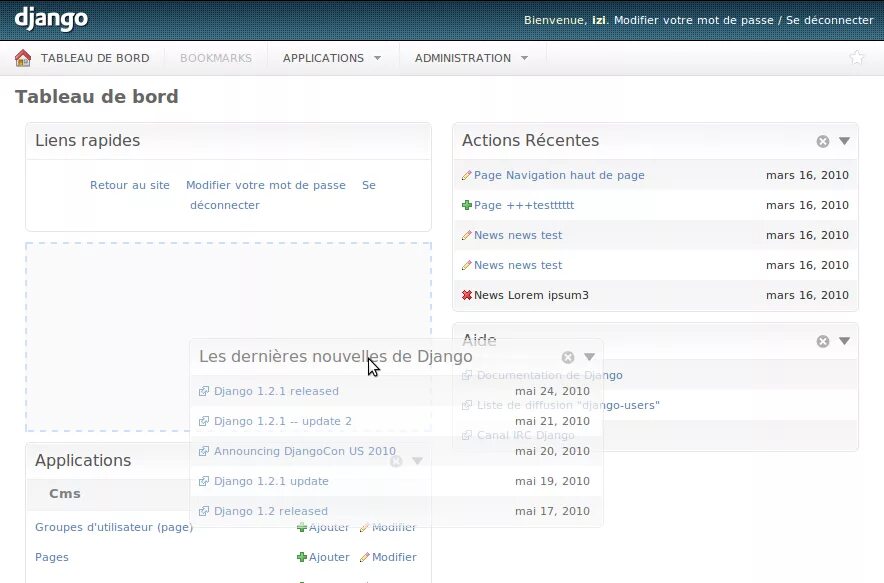Open the Bookmarks menu
This screenshot has width=884, height=583.
click(216, 58)
